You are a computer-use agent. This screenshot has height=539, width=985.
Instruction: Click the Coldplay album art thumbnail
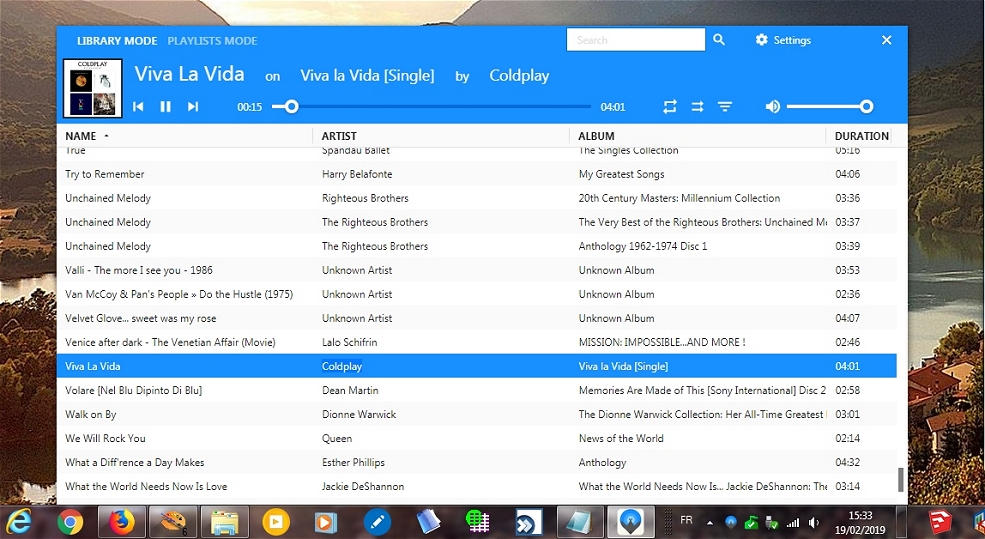click(x=93, y=88)
